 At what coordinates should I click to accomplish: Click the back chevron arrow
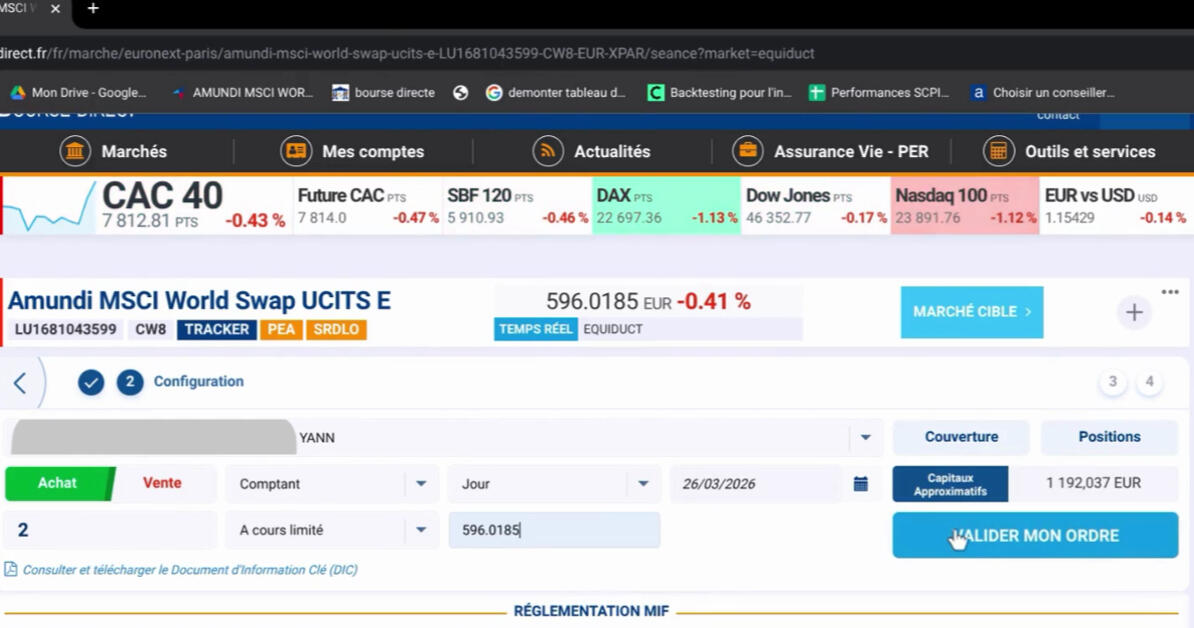click(20, 382)
